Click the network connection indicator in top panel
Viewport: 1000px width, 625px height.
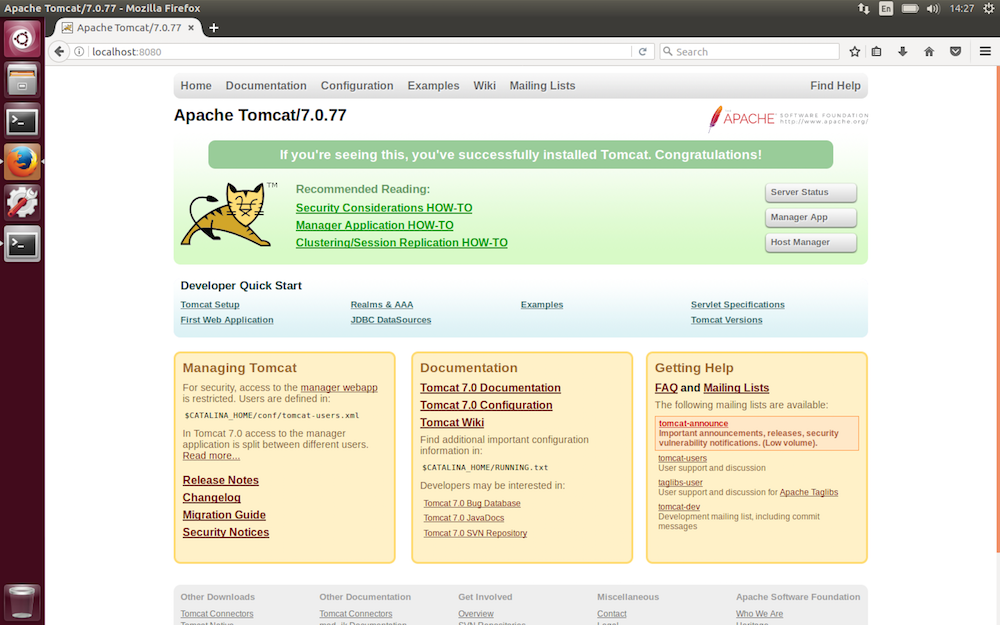[864, 8]
